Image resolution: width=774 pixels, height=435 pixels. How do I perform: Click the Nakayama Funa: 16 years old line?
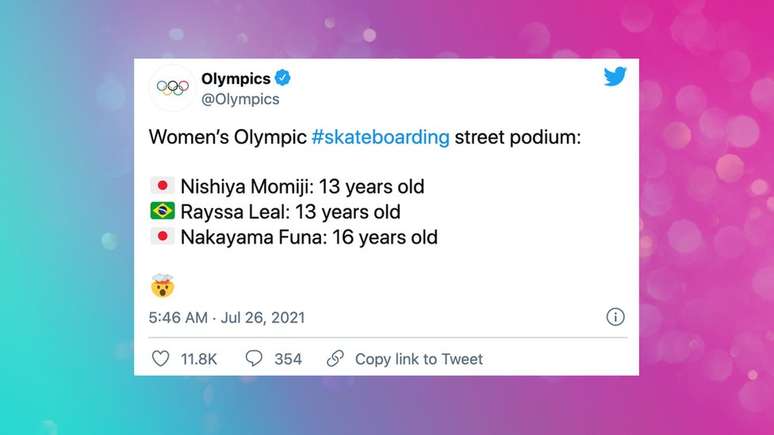(x=308, y=238)
